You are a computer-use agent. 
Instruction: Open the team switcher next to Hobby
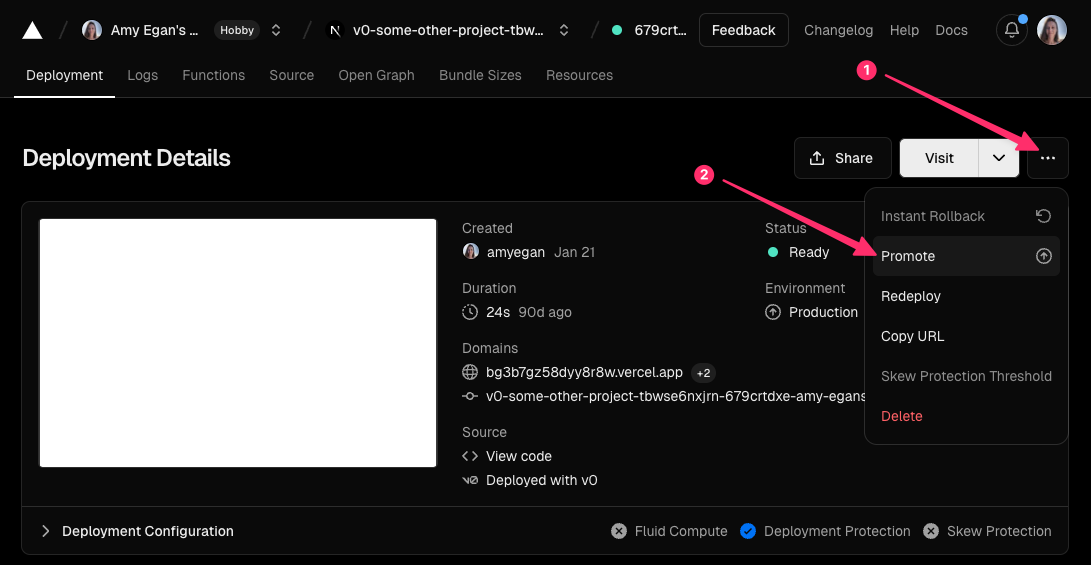pyautogui.click(x=276, y=30)
